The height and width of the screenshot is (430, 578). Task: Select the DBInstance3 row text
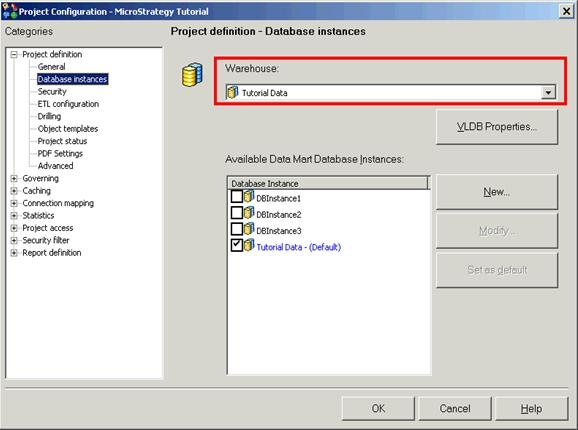pos(279,231)
